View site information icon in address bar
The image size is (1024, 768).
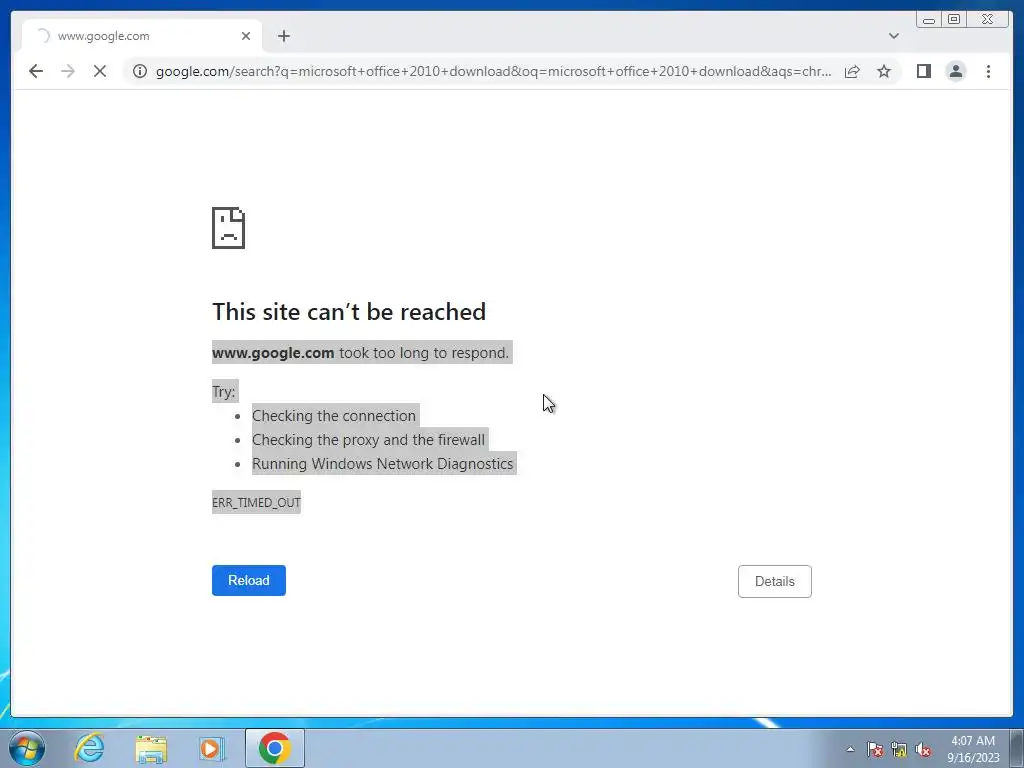click(140, 71)
